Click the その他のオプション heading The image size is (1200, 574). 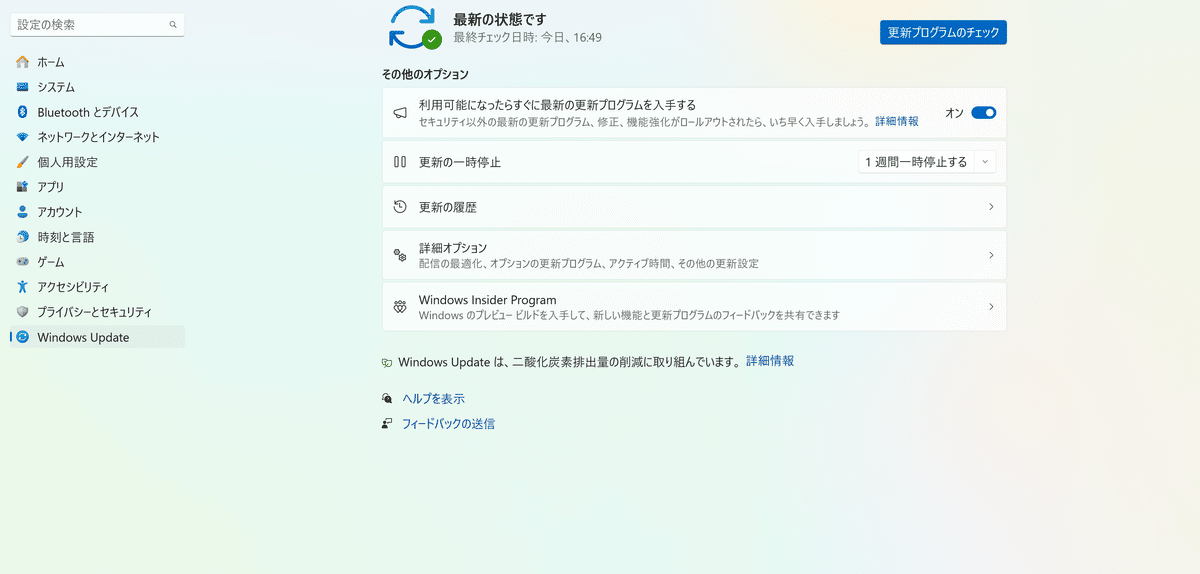(x=425, y=74)
